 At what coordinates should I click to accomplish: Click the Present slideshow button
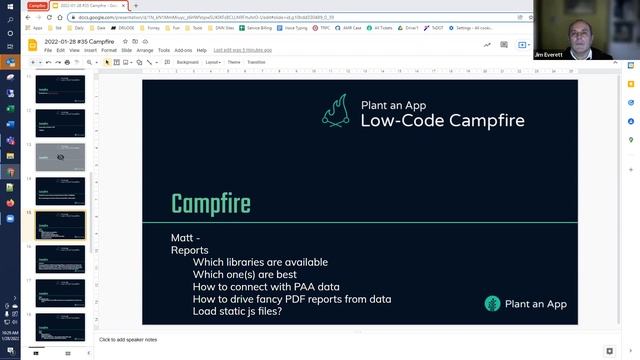[522, 45]
